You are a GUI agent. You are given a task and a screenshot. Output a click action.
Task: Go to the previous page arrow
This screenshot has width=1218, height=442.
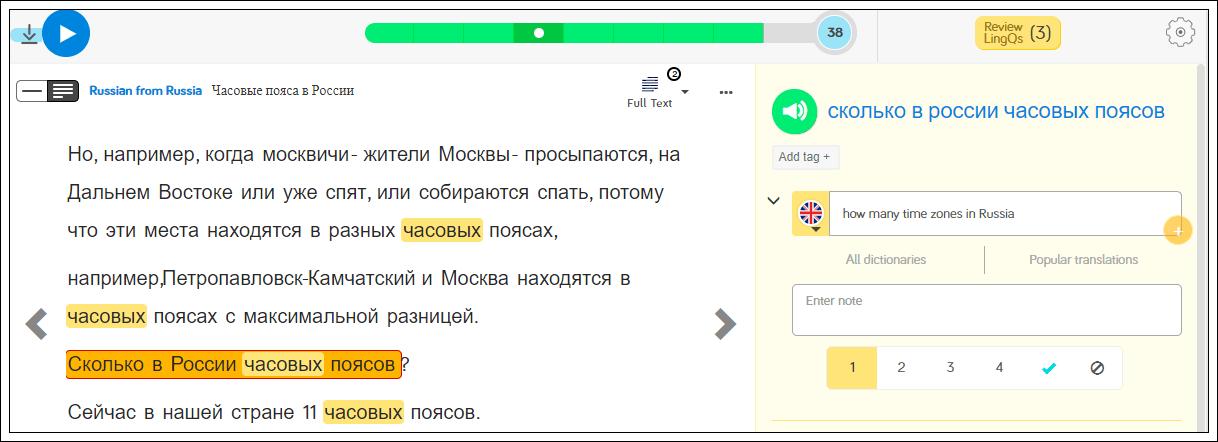37,323
